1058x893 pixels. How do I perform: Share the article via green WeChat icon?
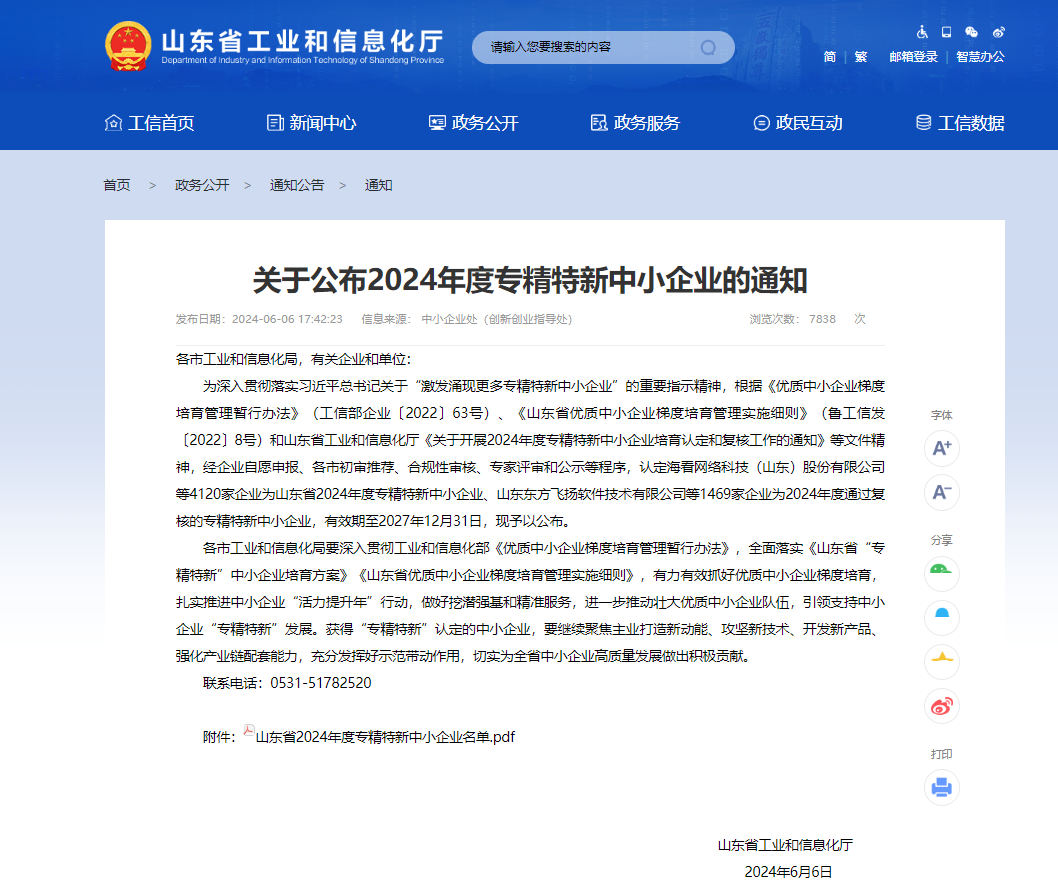click(941, 573)
